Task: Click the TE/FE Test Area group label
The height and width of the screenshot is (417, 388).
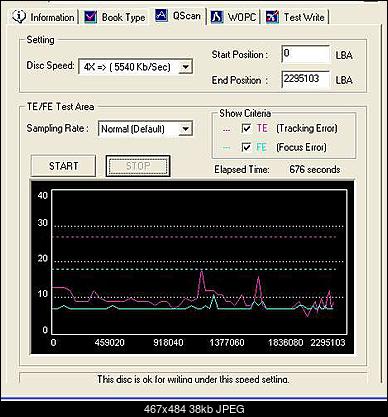Action: [x=60, y=107]
